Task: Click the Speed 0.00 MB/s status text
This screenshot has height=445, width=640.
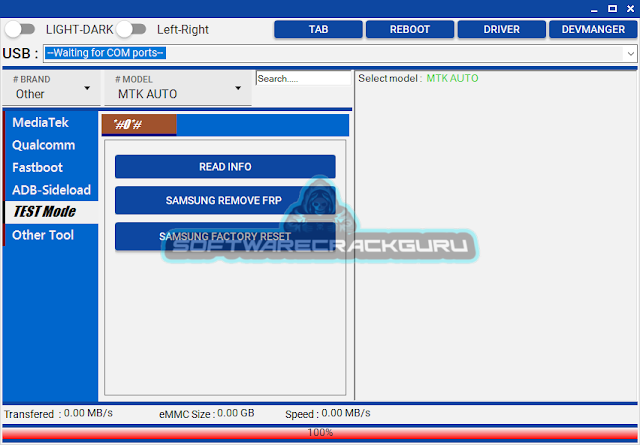Action: 328,414
